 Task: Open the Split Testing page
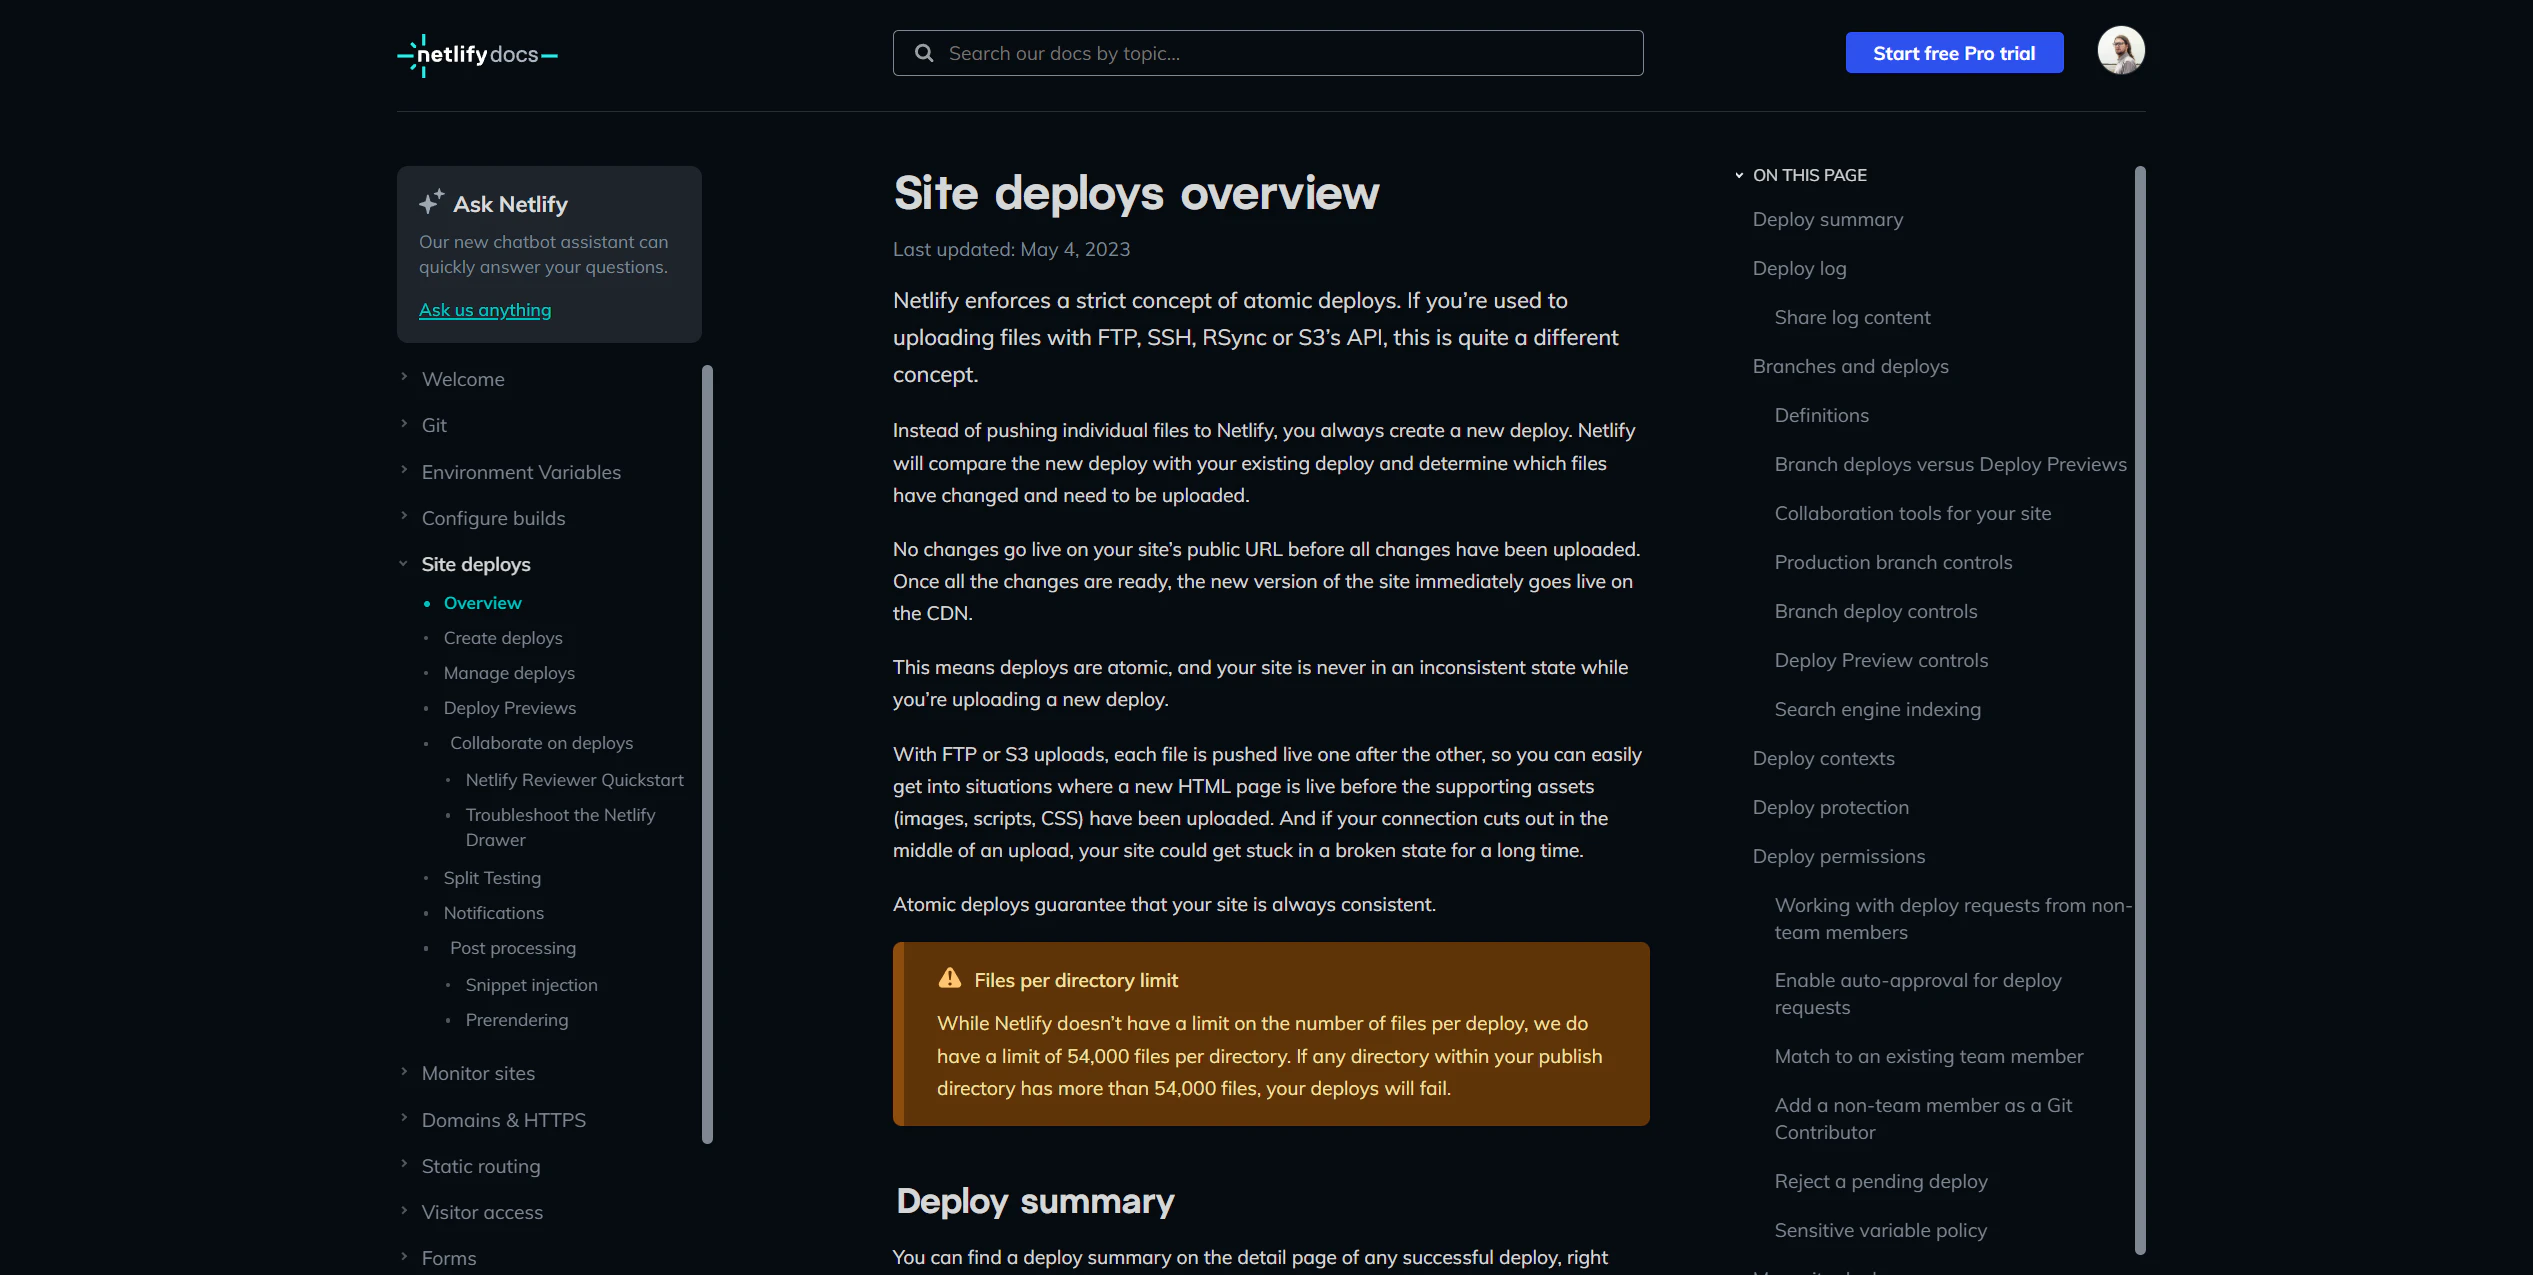point(492,878)
